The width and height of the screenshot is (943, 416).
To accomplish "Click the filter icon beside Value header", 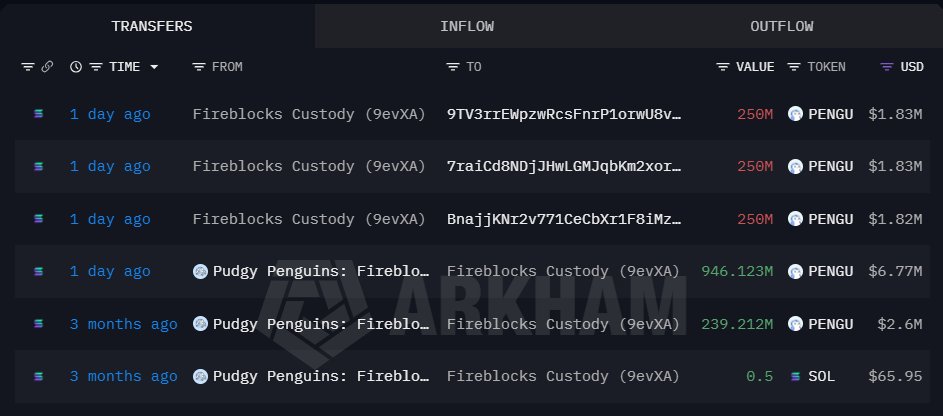I will coord(722,67).
